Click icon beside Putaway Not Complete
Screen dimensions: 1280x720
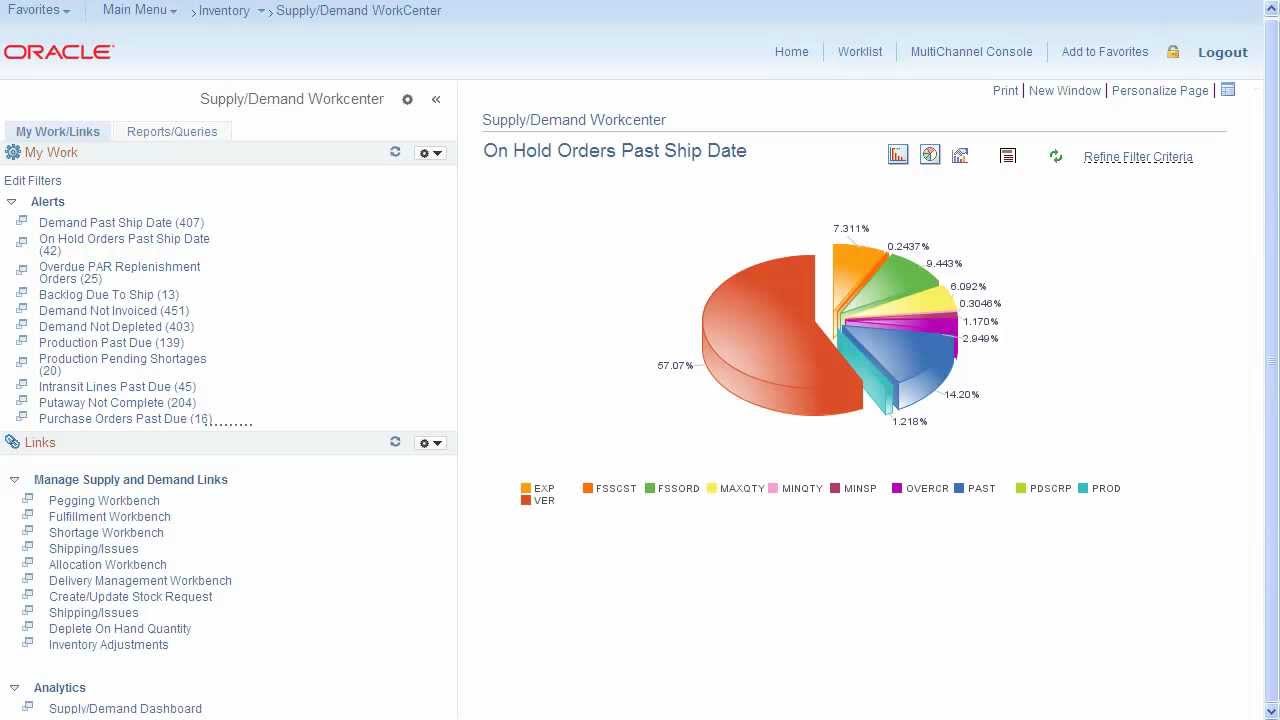point(22,401)
